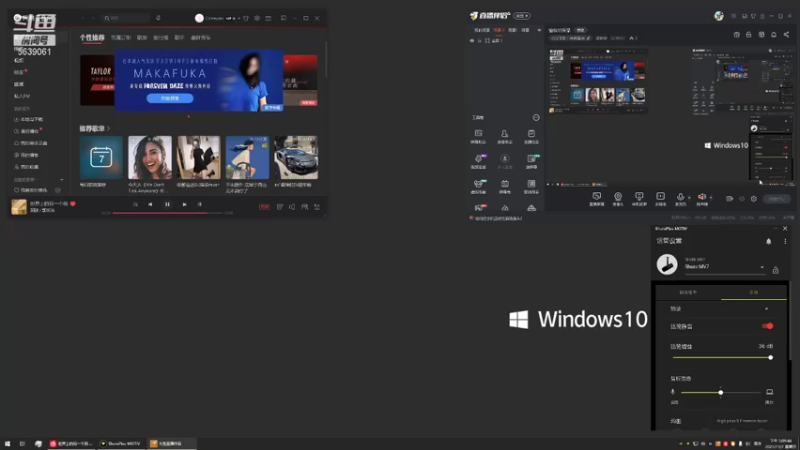
Task: Select the second tab next to 个性推荐
Action: pos(121,38)
